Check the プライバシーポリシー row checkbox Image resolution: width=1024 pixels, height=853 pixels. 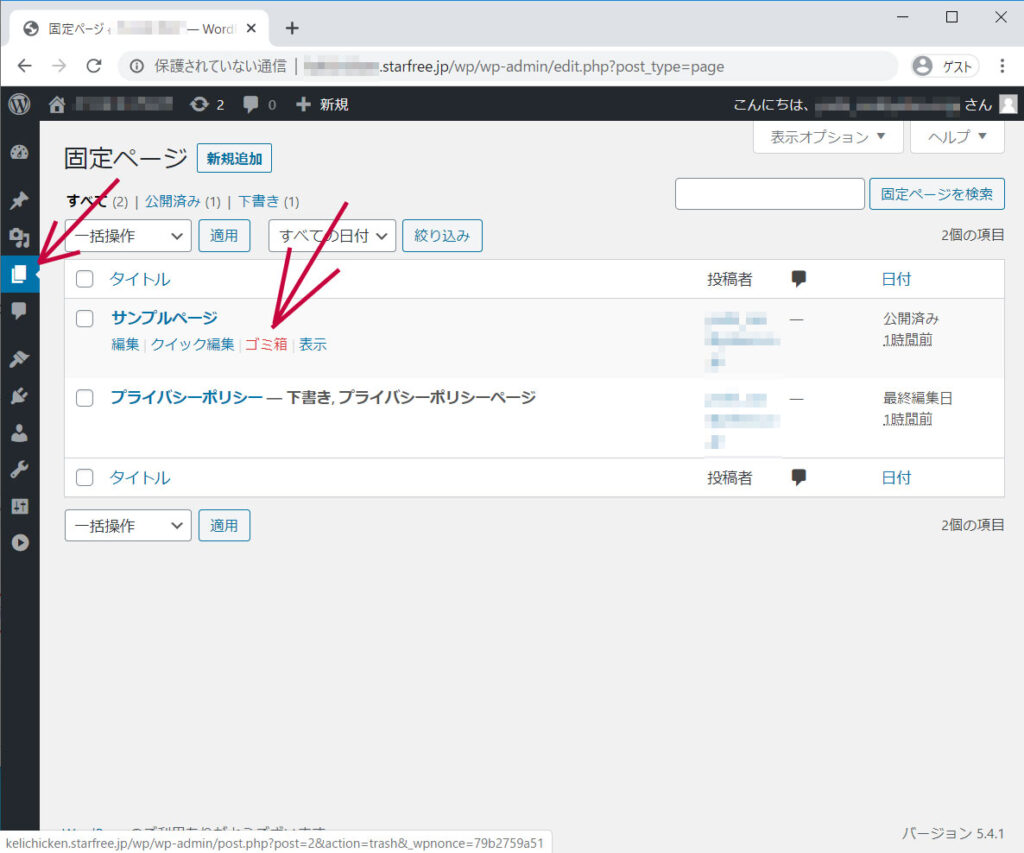point(84,398)
